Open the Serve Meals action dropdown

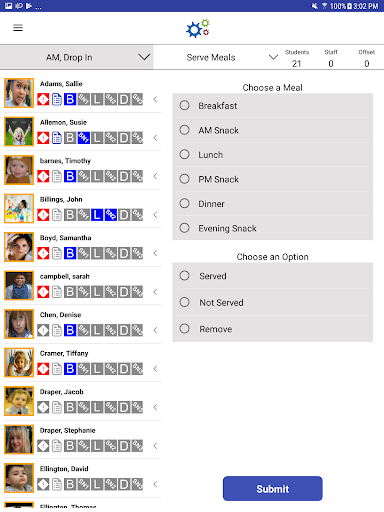(x=232, y=57)
